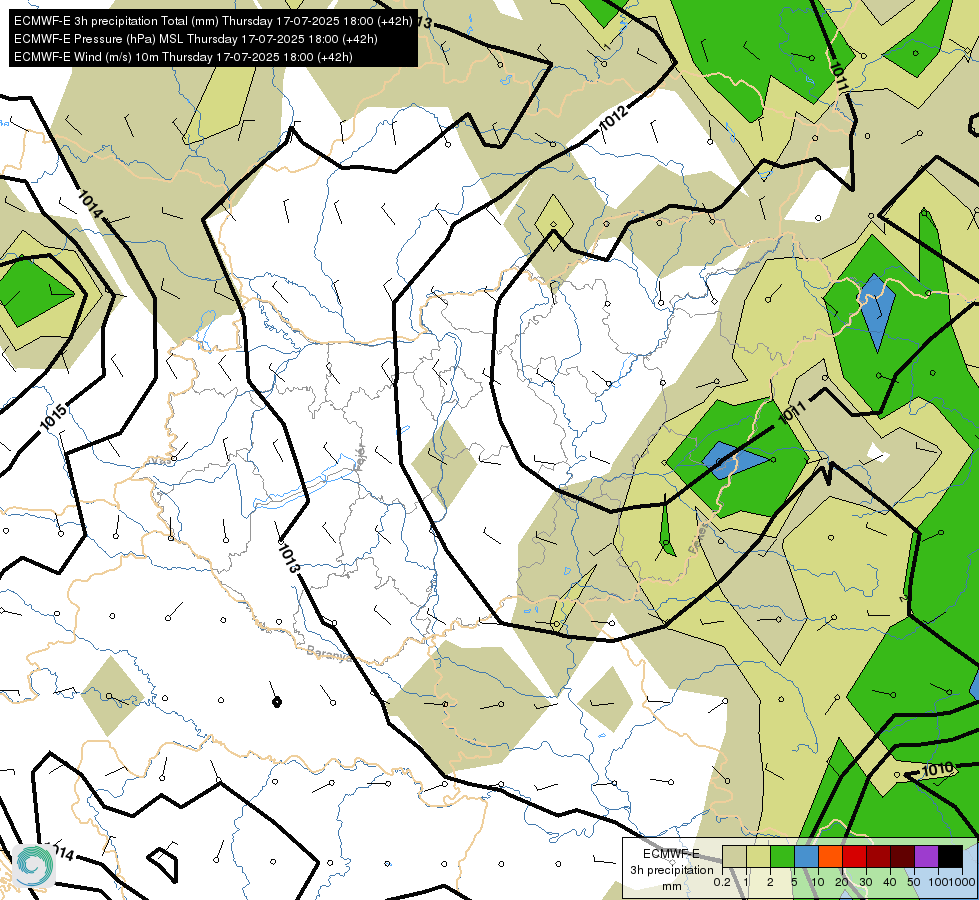Select the ECMWF-E 3h precipitation Total header line
The width and height of the screenshot is (979, 900).
click(213, 21)
